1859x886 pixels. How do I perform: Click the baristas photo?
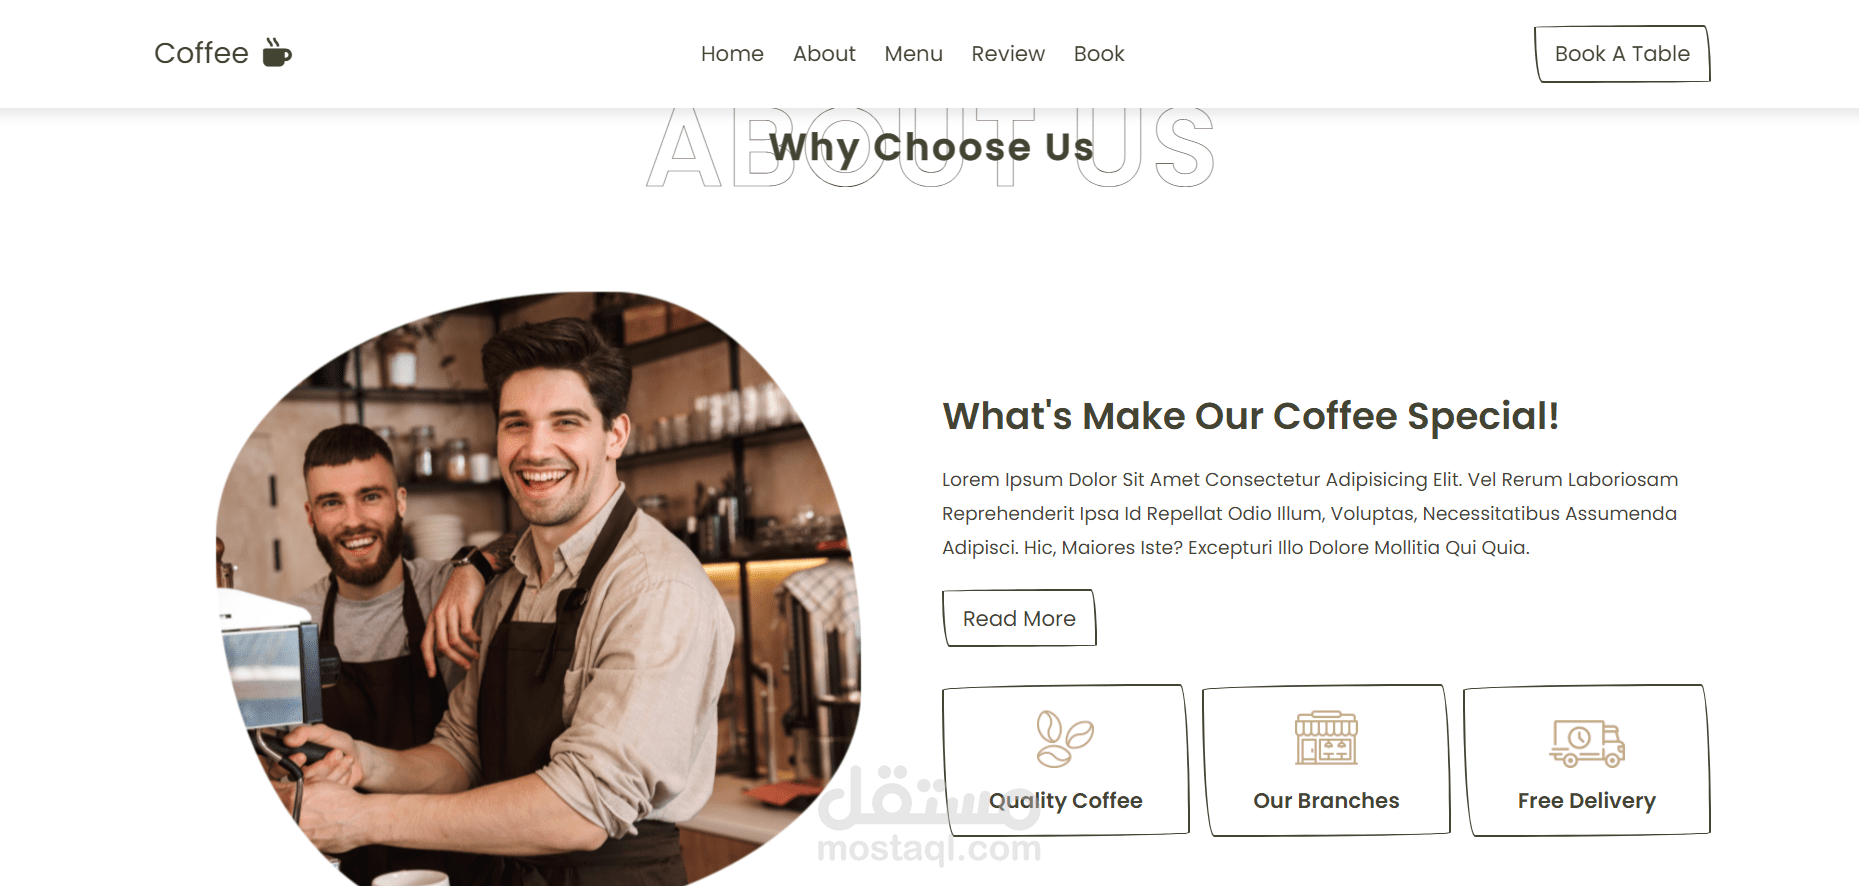(538, 588)
